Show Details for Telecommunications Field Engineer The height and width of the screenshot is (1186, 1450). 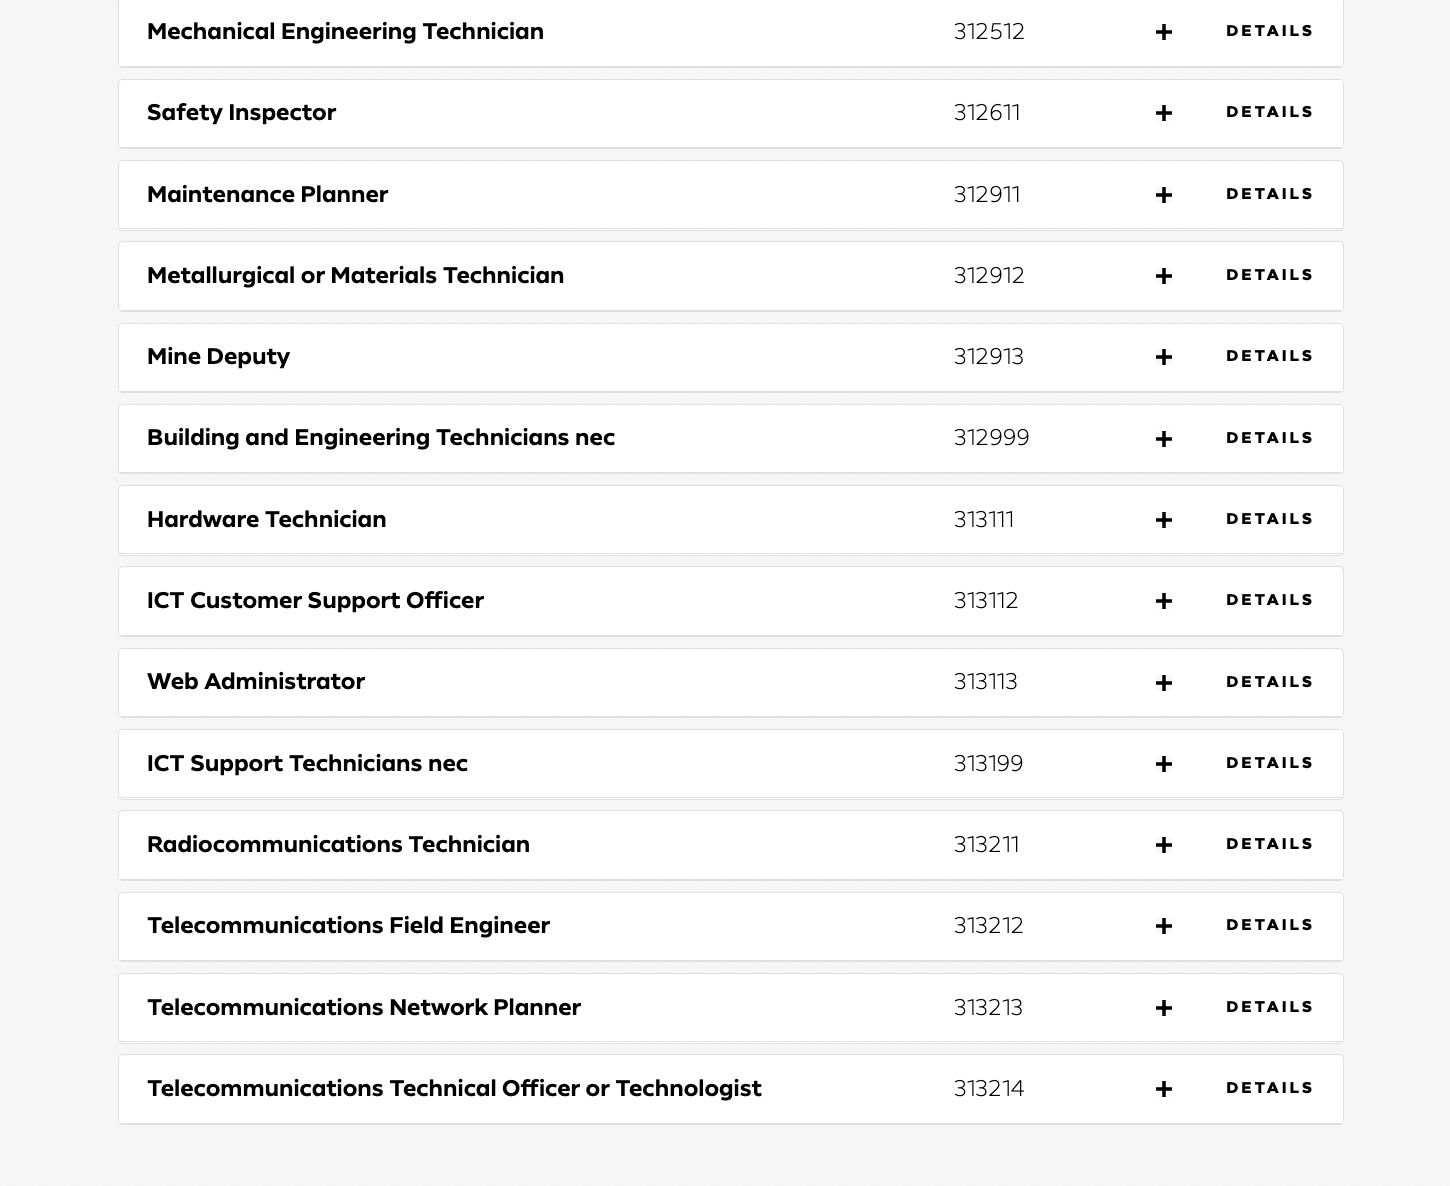(x=1269, y=925)
